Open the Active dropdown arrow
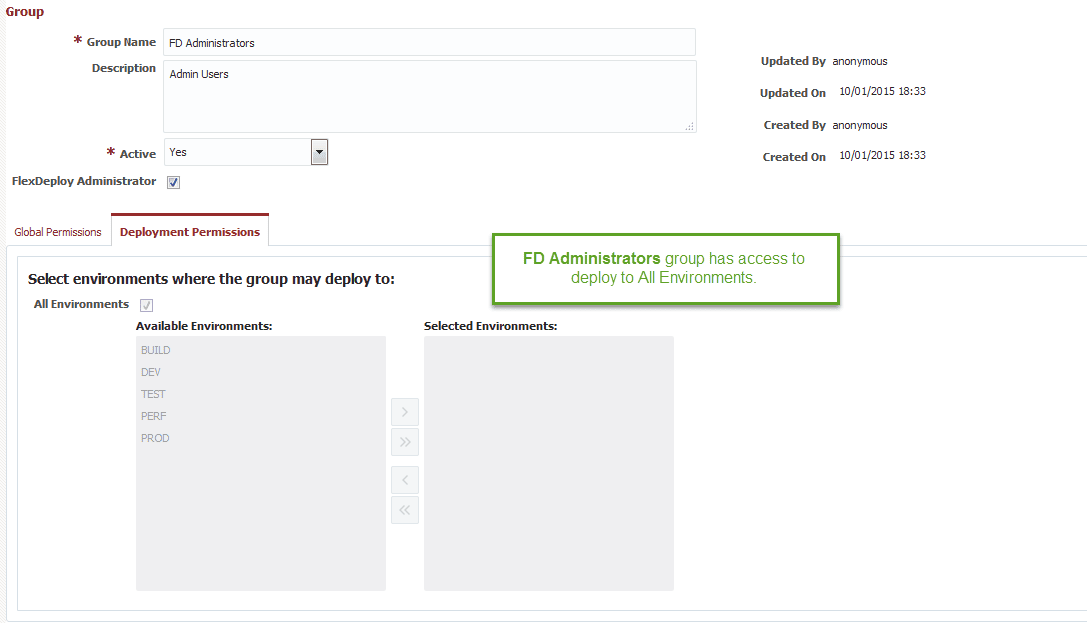The height and width of the screenshot is (623, 1087). pos(319,152)
